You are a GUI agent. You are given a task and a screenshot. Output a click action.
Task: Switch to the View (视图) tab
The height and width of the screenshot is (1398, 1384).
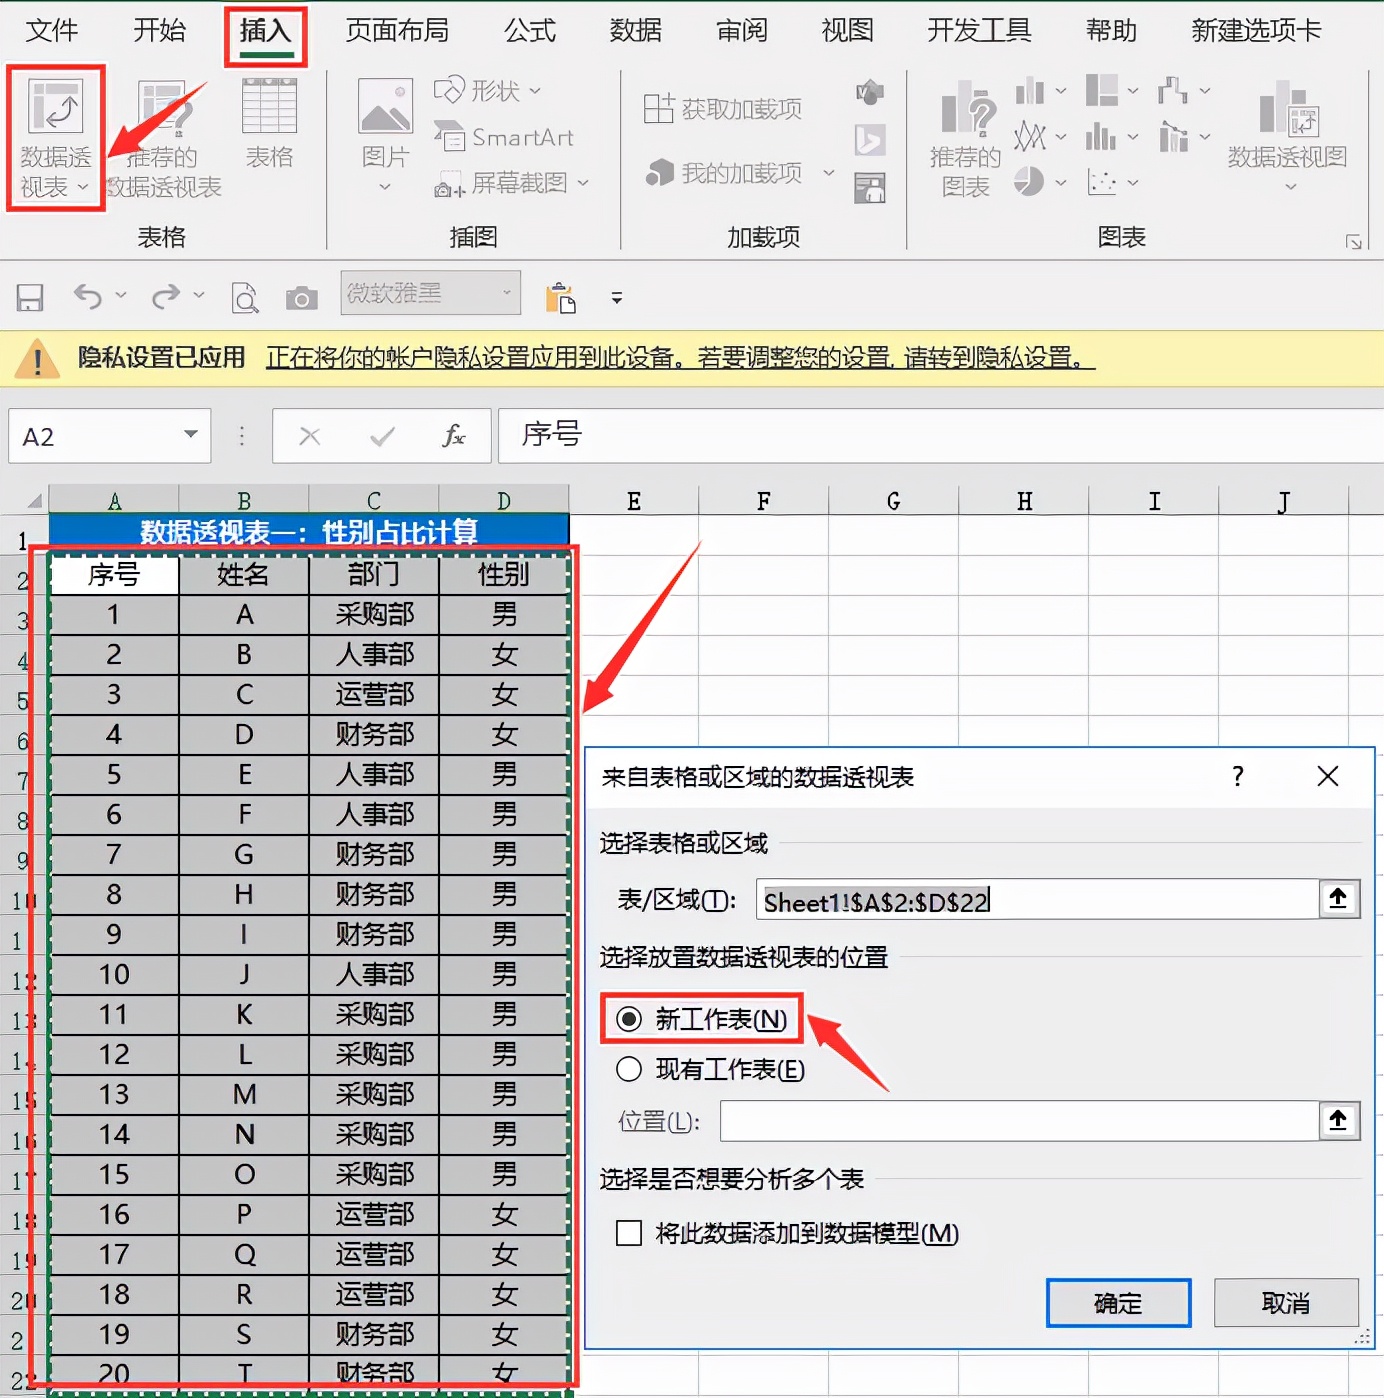[848, 31]
